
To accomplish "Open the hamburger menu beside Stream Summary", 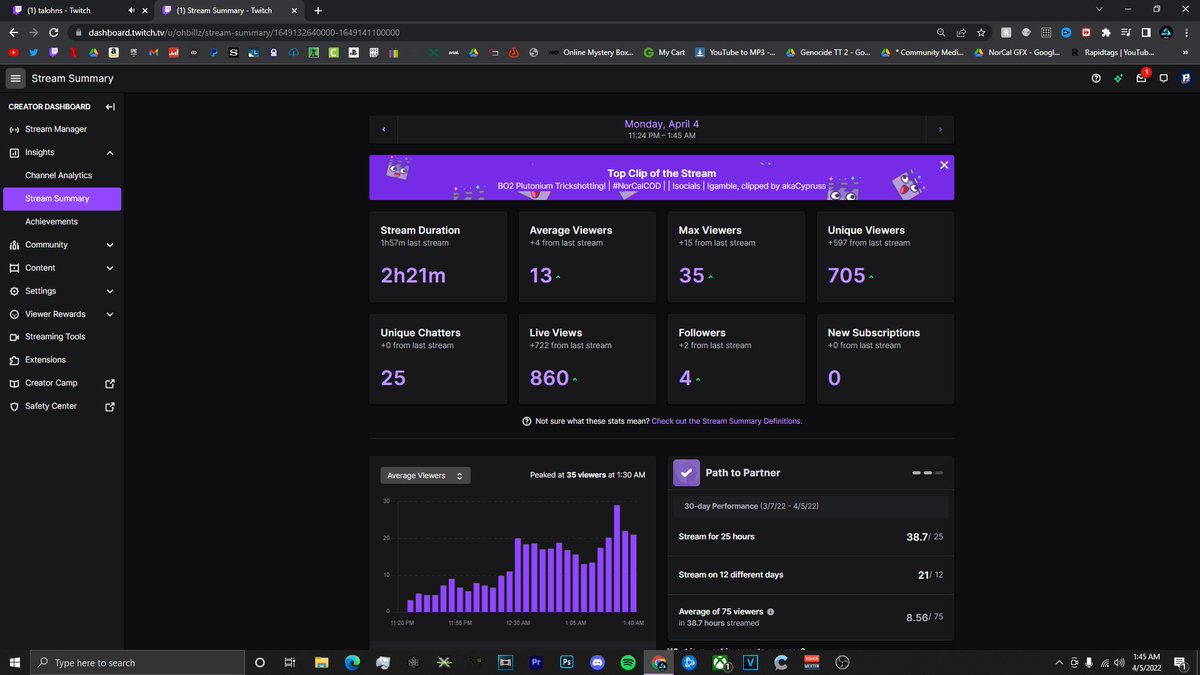I will (x=15, y=78).
